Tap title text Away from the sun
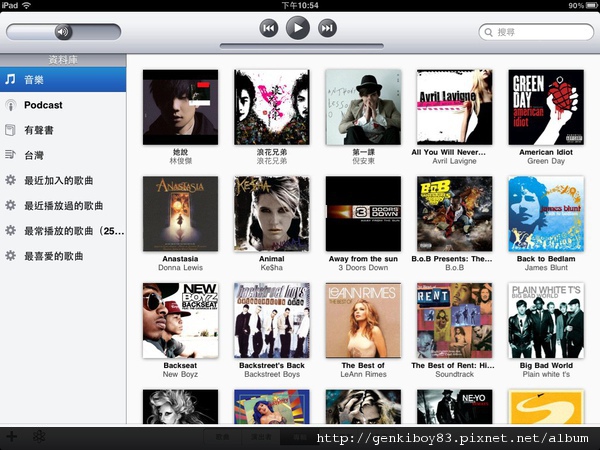The height and width of the screenshot is (450, 600). [363, 259]
